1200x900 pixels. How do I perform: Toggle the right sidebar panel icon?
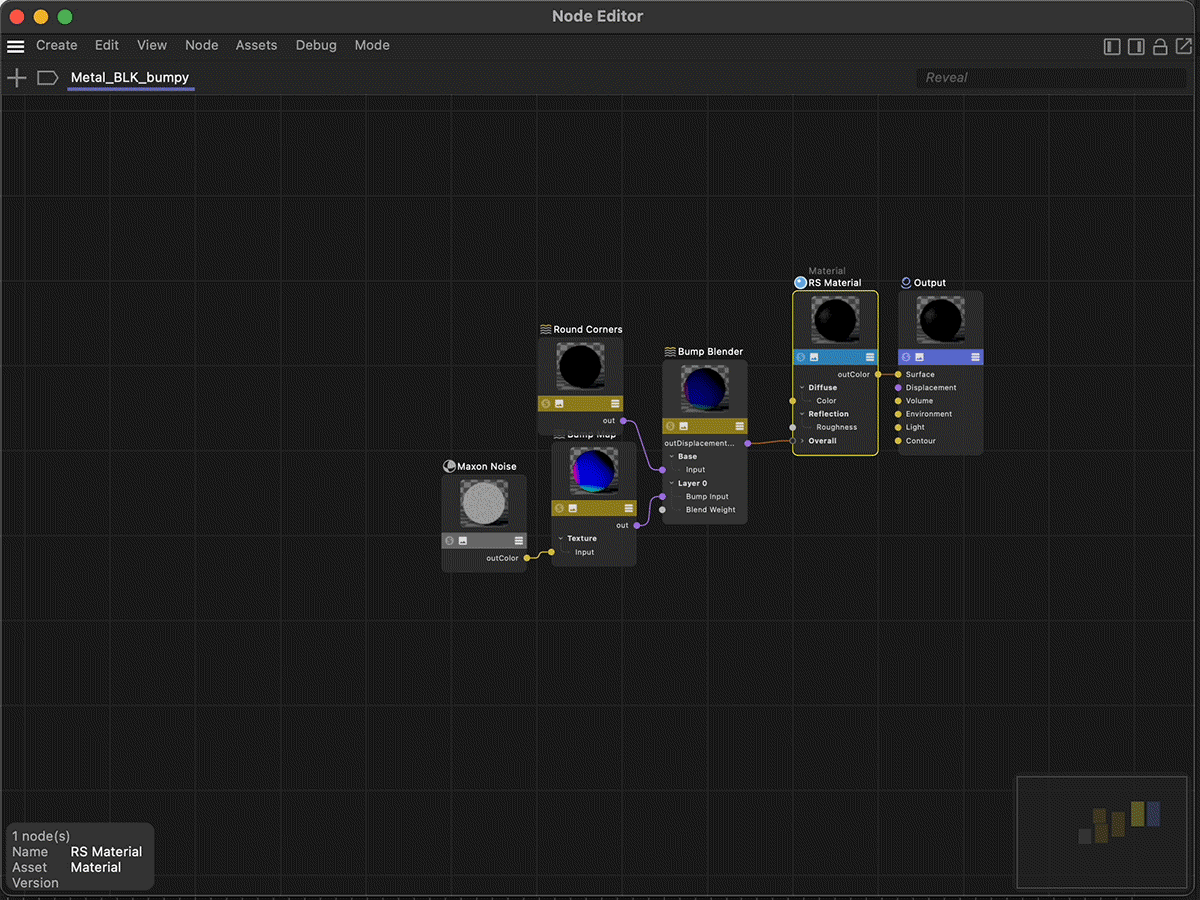[x=1136, y=47]
